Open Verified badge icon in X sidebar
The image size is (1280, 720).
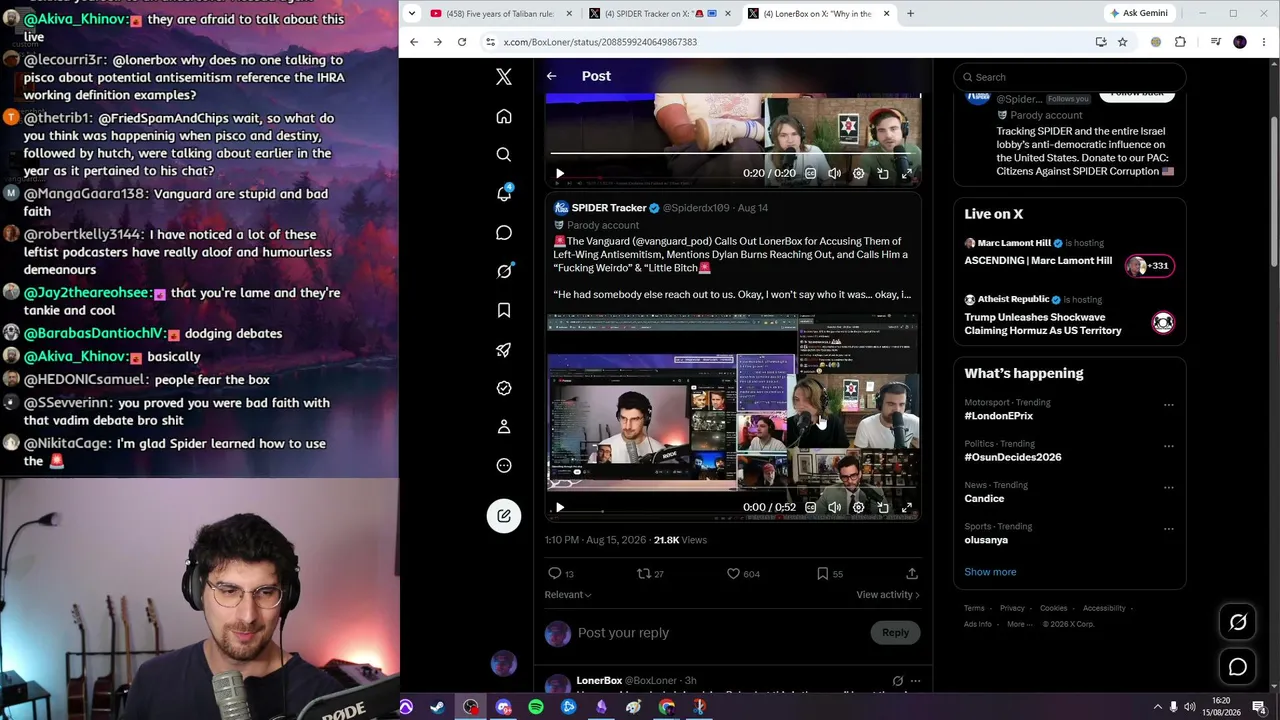tap(504, 388)
